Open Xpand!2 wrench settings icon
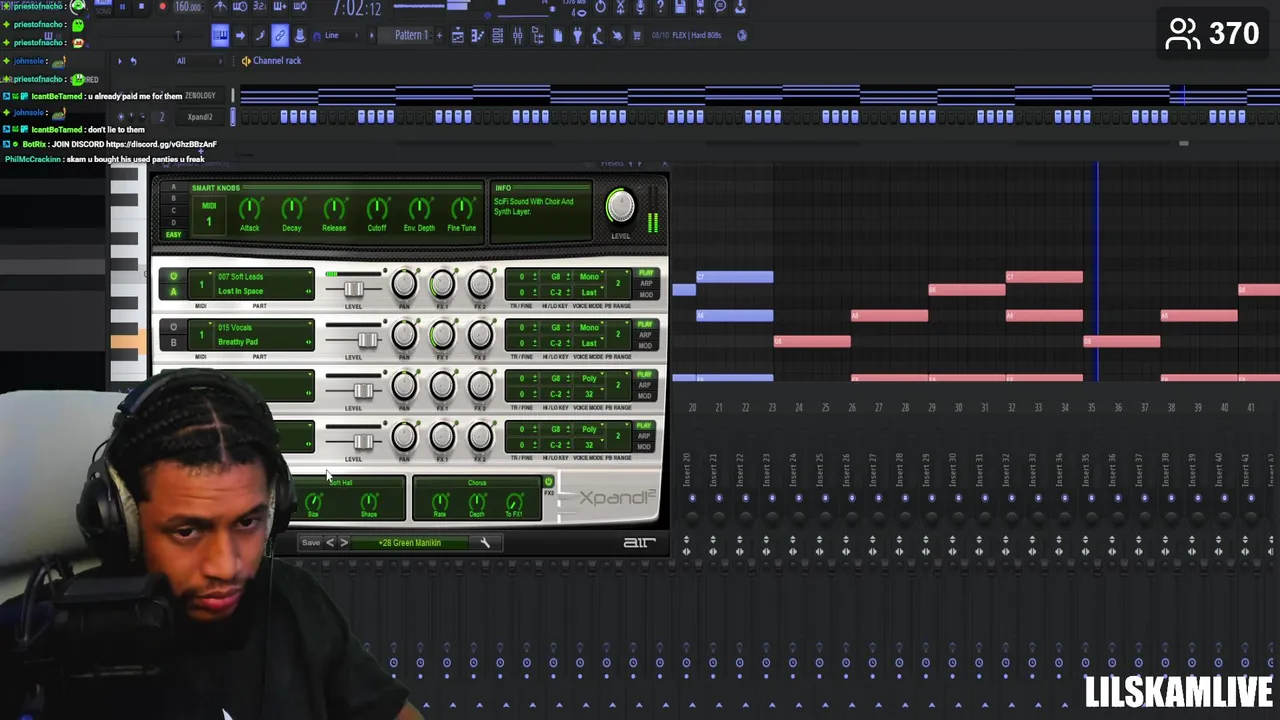This screenshot has width=1280, height=720. pos(485,543)
